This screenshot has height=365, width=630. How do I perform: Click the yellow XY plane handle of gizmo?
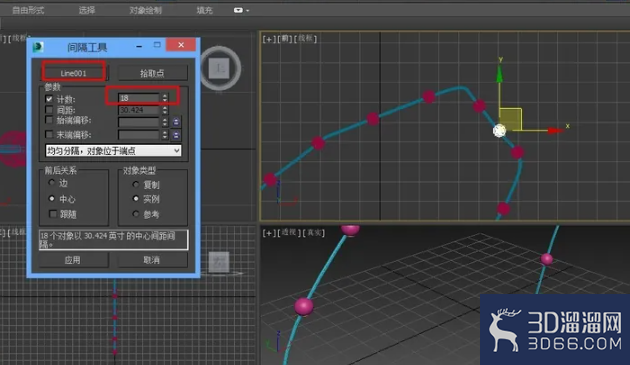tap(510, 119)
